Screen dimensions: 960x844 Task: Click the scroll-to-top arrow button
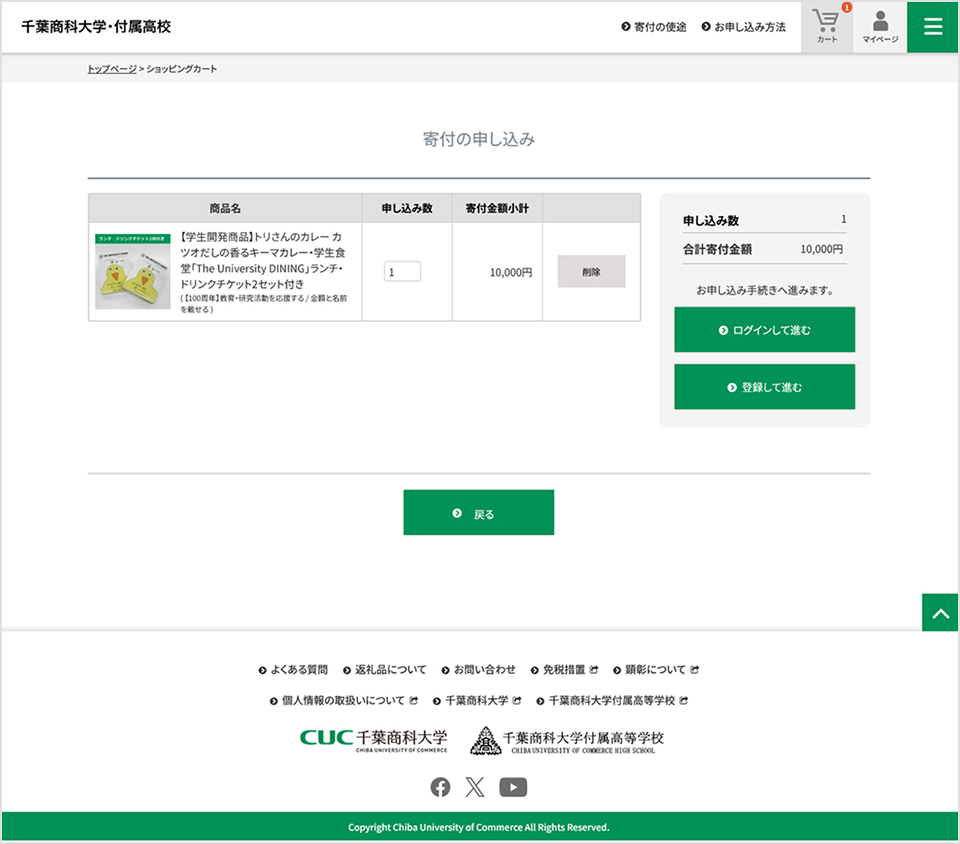point(940,613)
